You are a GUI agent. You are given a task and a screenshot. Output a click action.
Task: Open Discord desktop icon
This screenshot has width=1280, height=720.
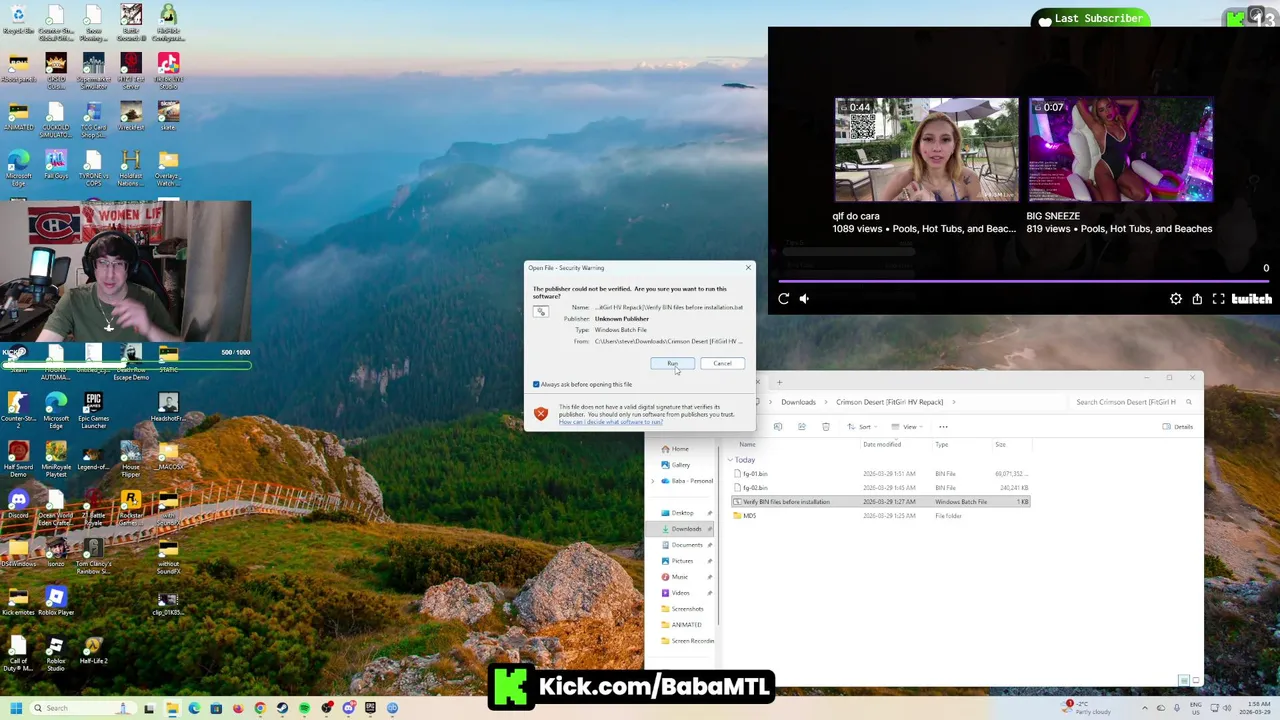pos(18,504)
